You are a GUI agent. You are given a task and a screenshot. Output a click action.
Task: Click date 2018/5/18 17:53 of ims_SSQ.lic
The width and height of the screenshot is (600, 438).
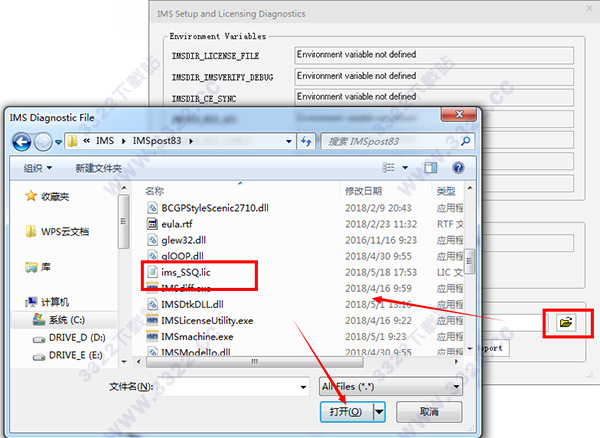point(381,272)
